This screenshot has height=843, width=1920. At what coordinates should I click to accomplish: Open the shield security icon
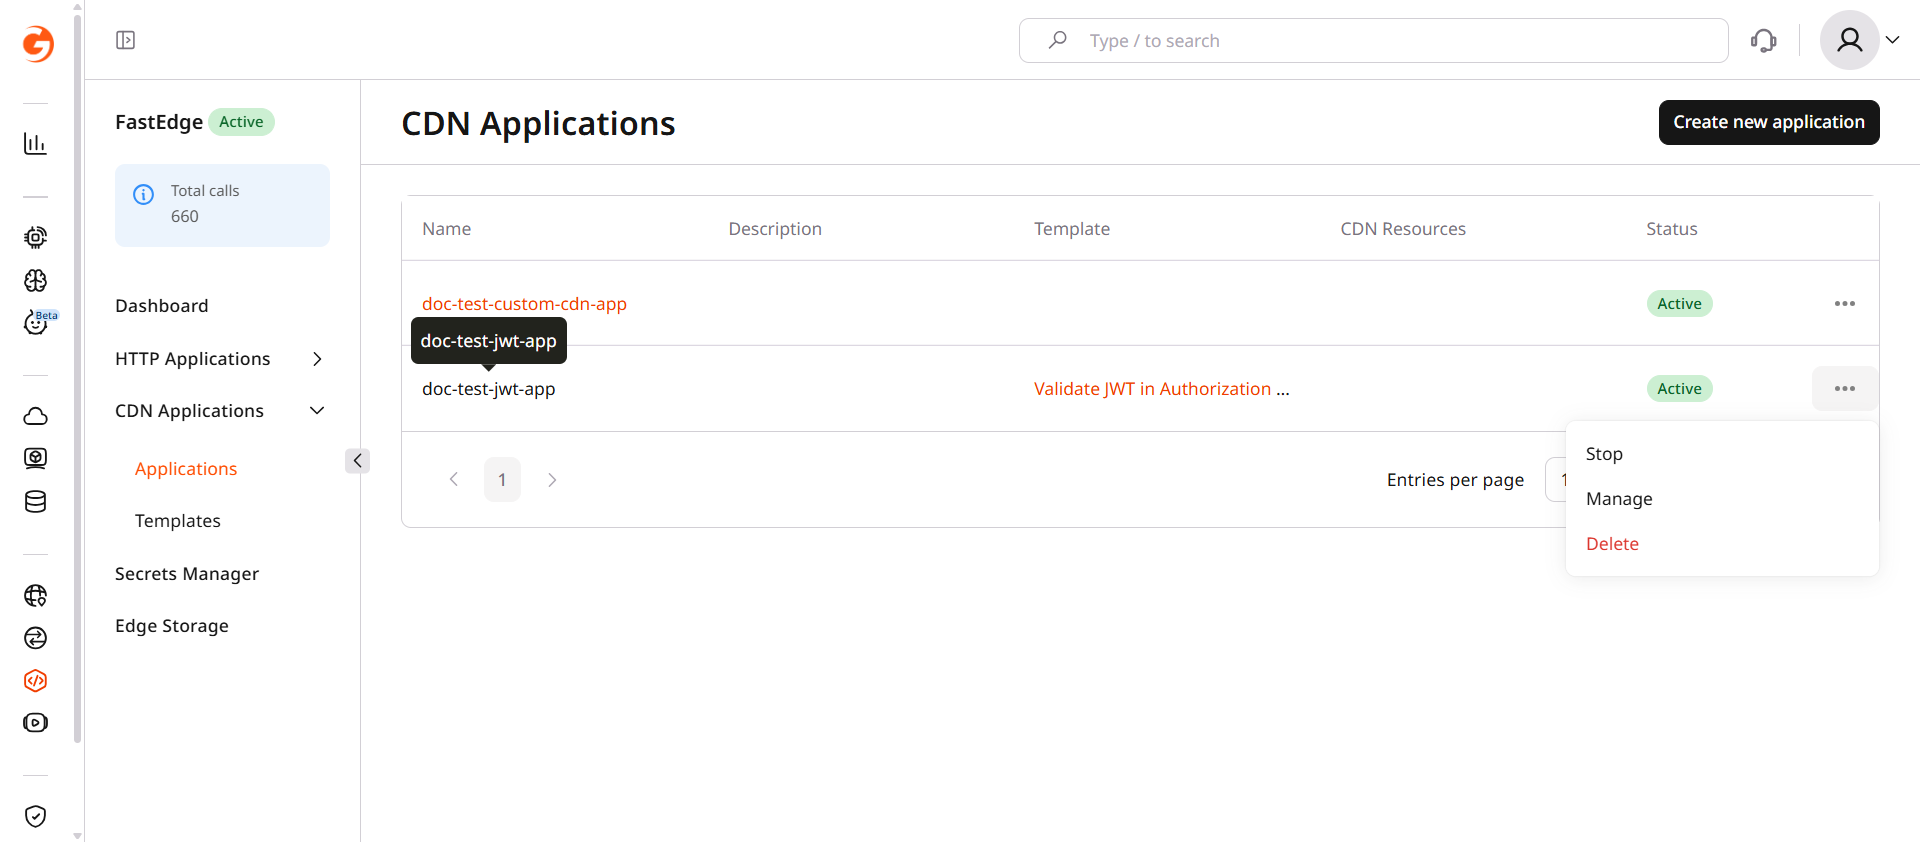pos(35,816)
